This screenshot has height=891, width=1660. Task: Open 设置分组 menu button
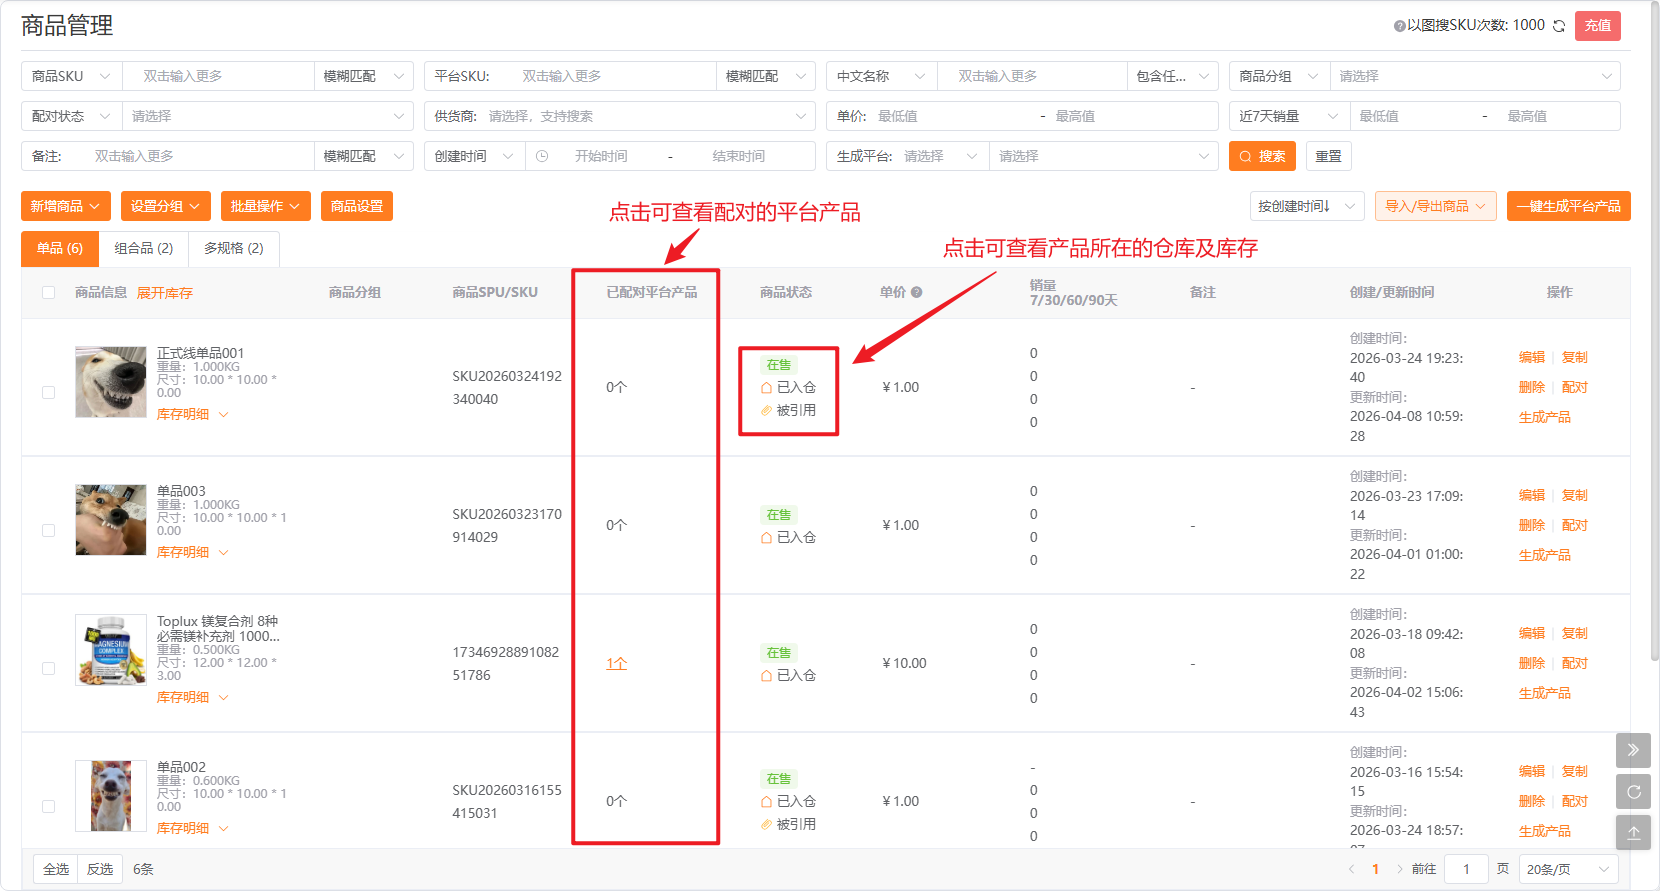click(x=166, y=206)
